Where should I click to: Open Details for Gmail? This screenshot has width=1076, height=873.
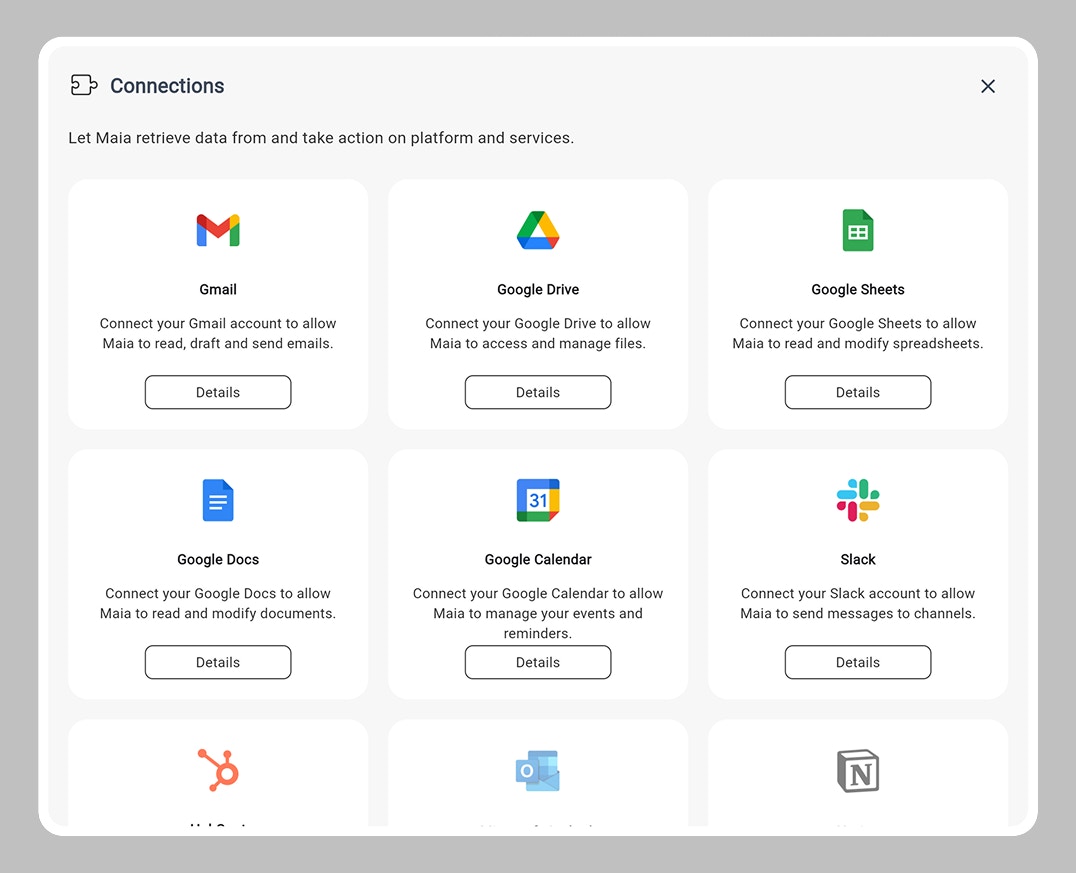pyautogui.click(x=218, y=392)
